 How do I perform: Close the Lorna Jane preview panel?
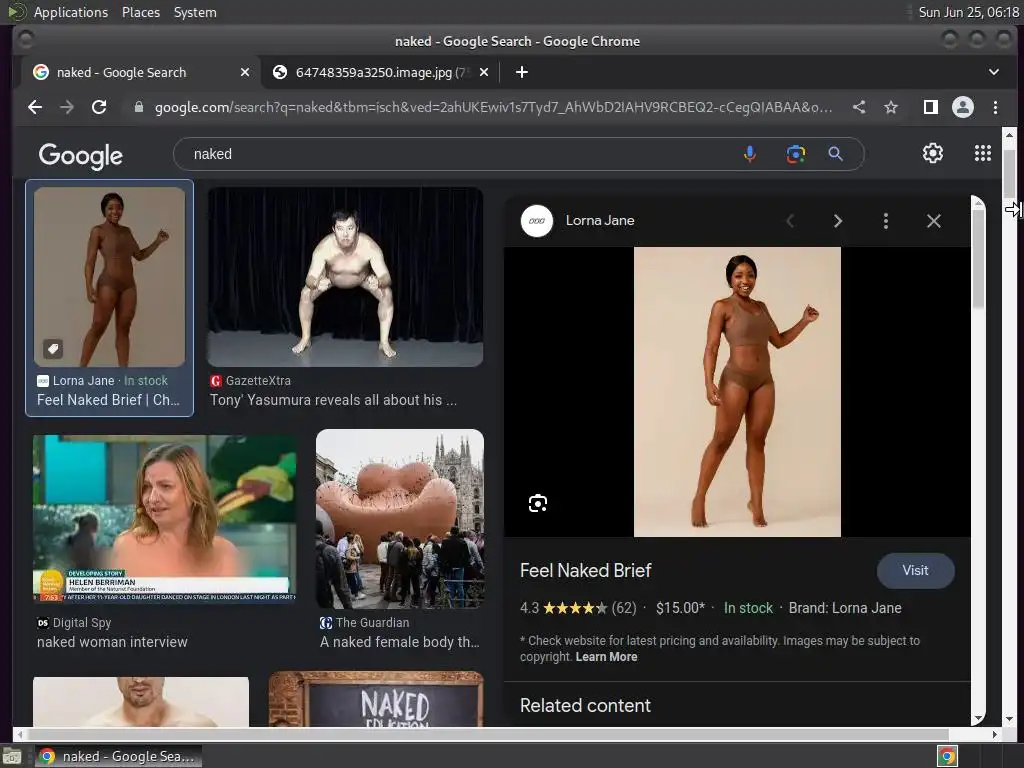click(934, 221)
